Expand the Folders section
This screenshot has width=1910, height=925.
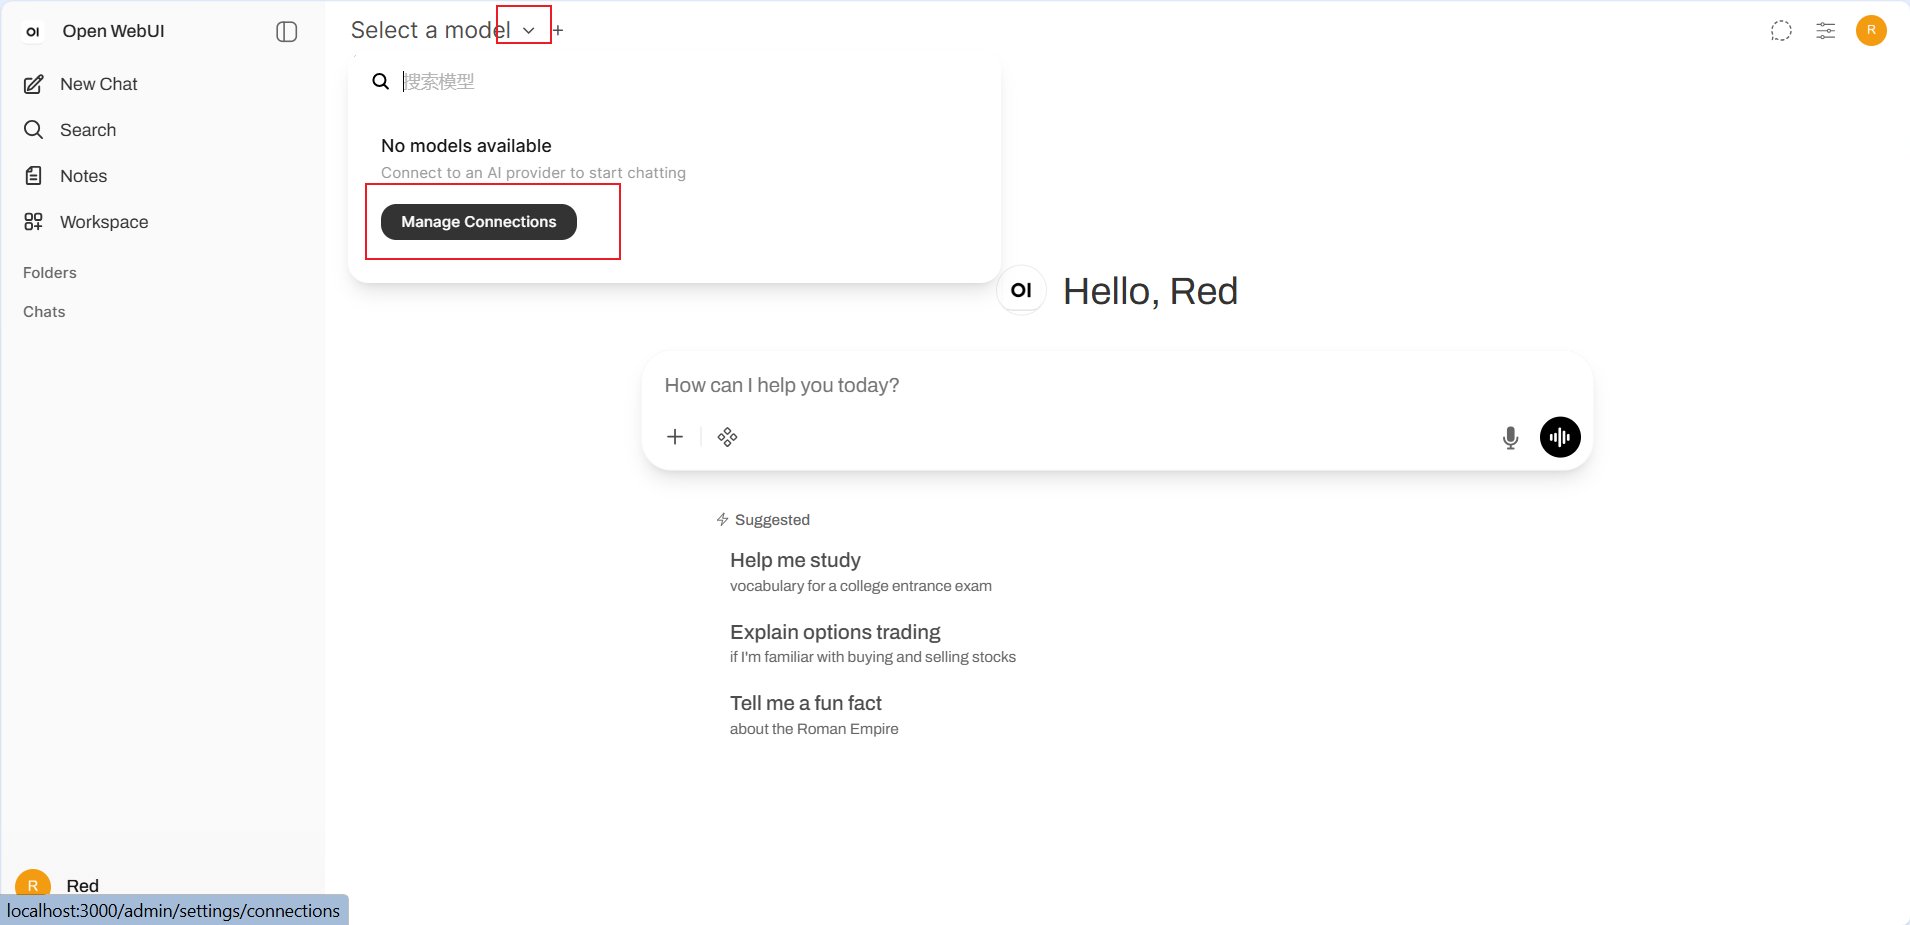[50, 273]
